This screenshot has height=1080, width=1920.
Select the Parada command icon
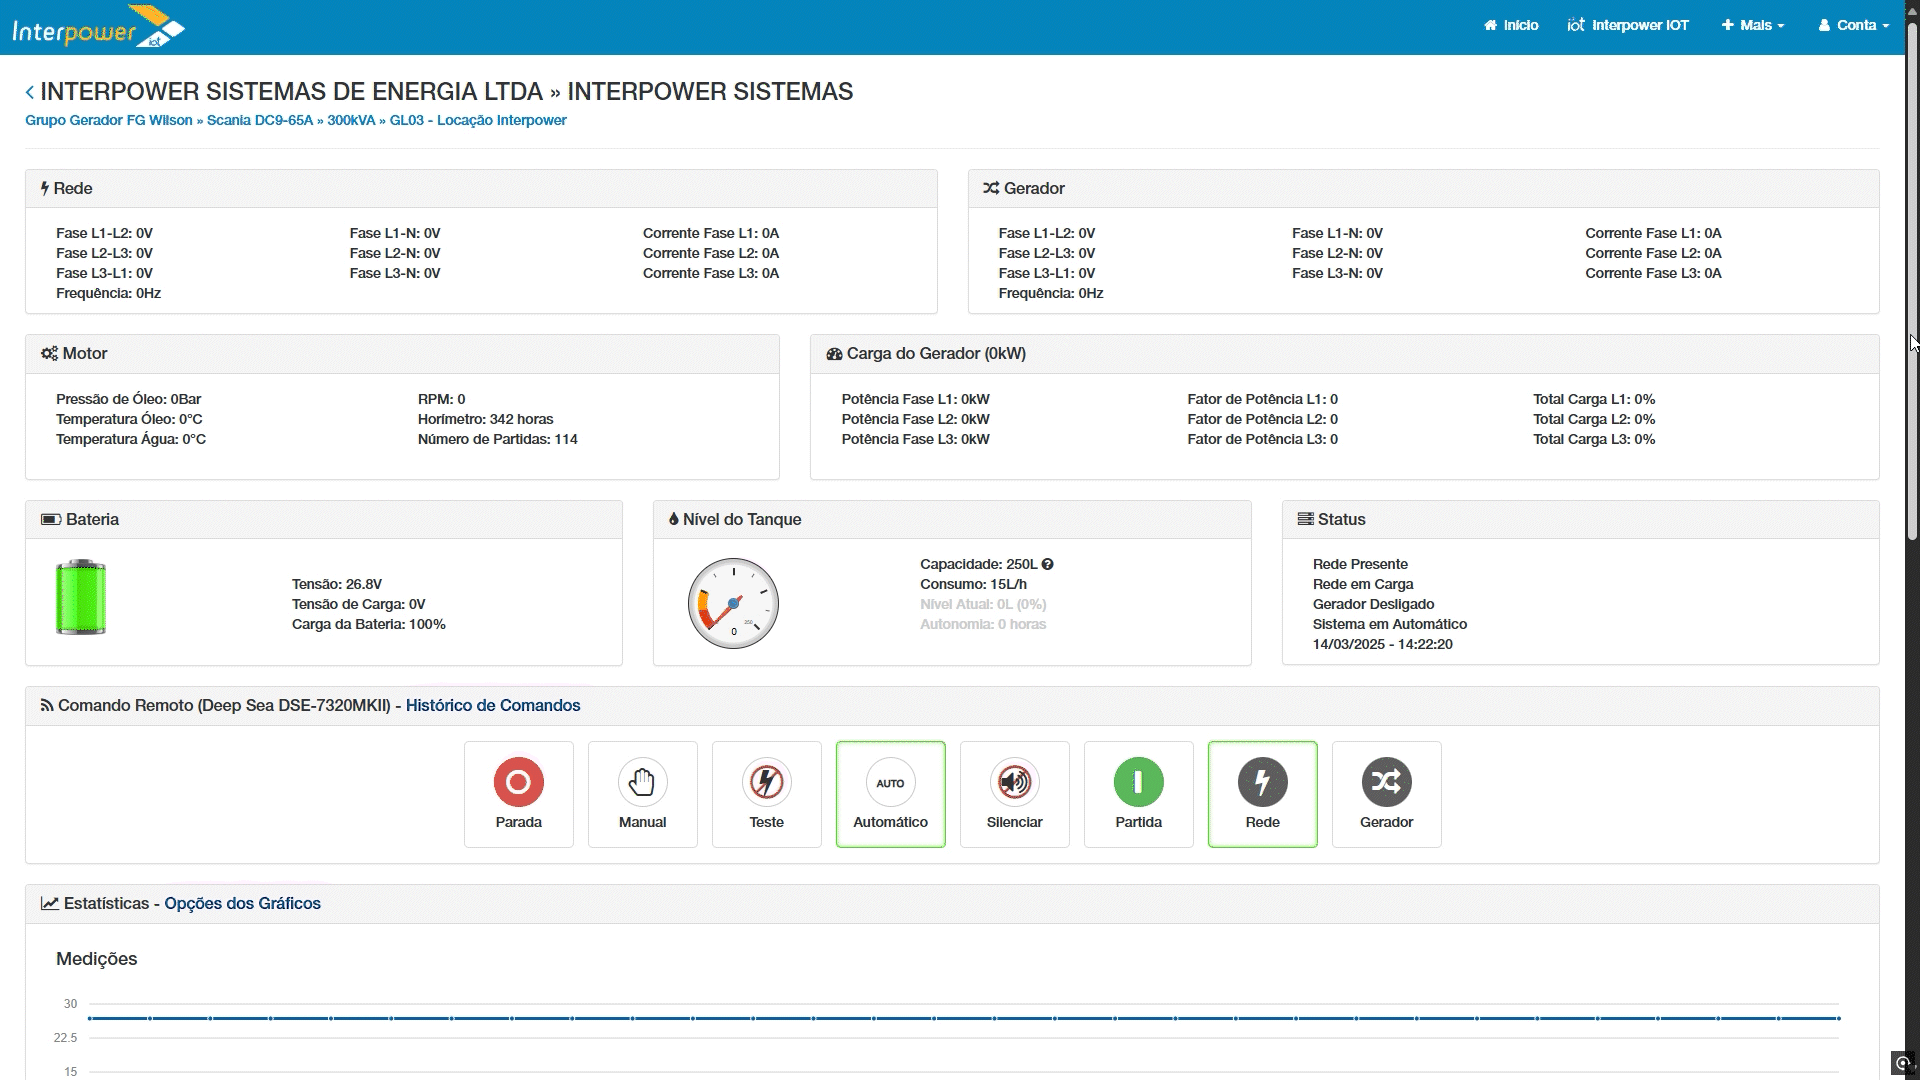[x=518, y=783]
